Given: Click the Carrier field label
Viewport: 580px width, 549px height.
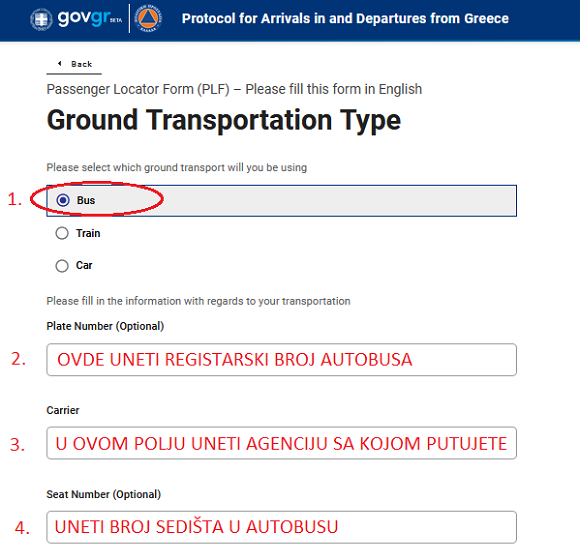Looking at the screenshot, I should tap(63, 410).
